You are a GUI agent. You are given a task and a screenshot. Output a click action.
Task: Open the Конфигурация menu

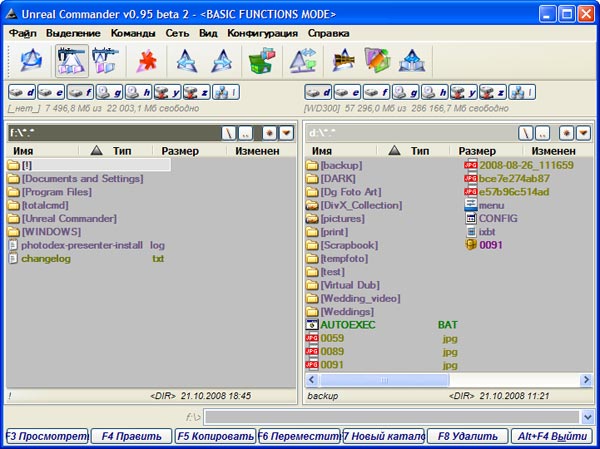pyautogui.click(x=262, y=33)
